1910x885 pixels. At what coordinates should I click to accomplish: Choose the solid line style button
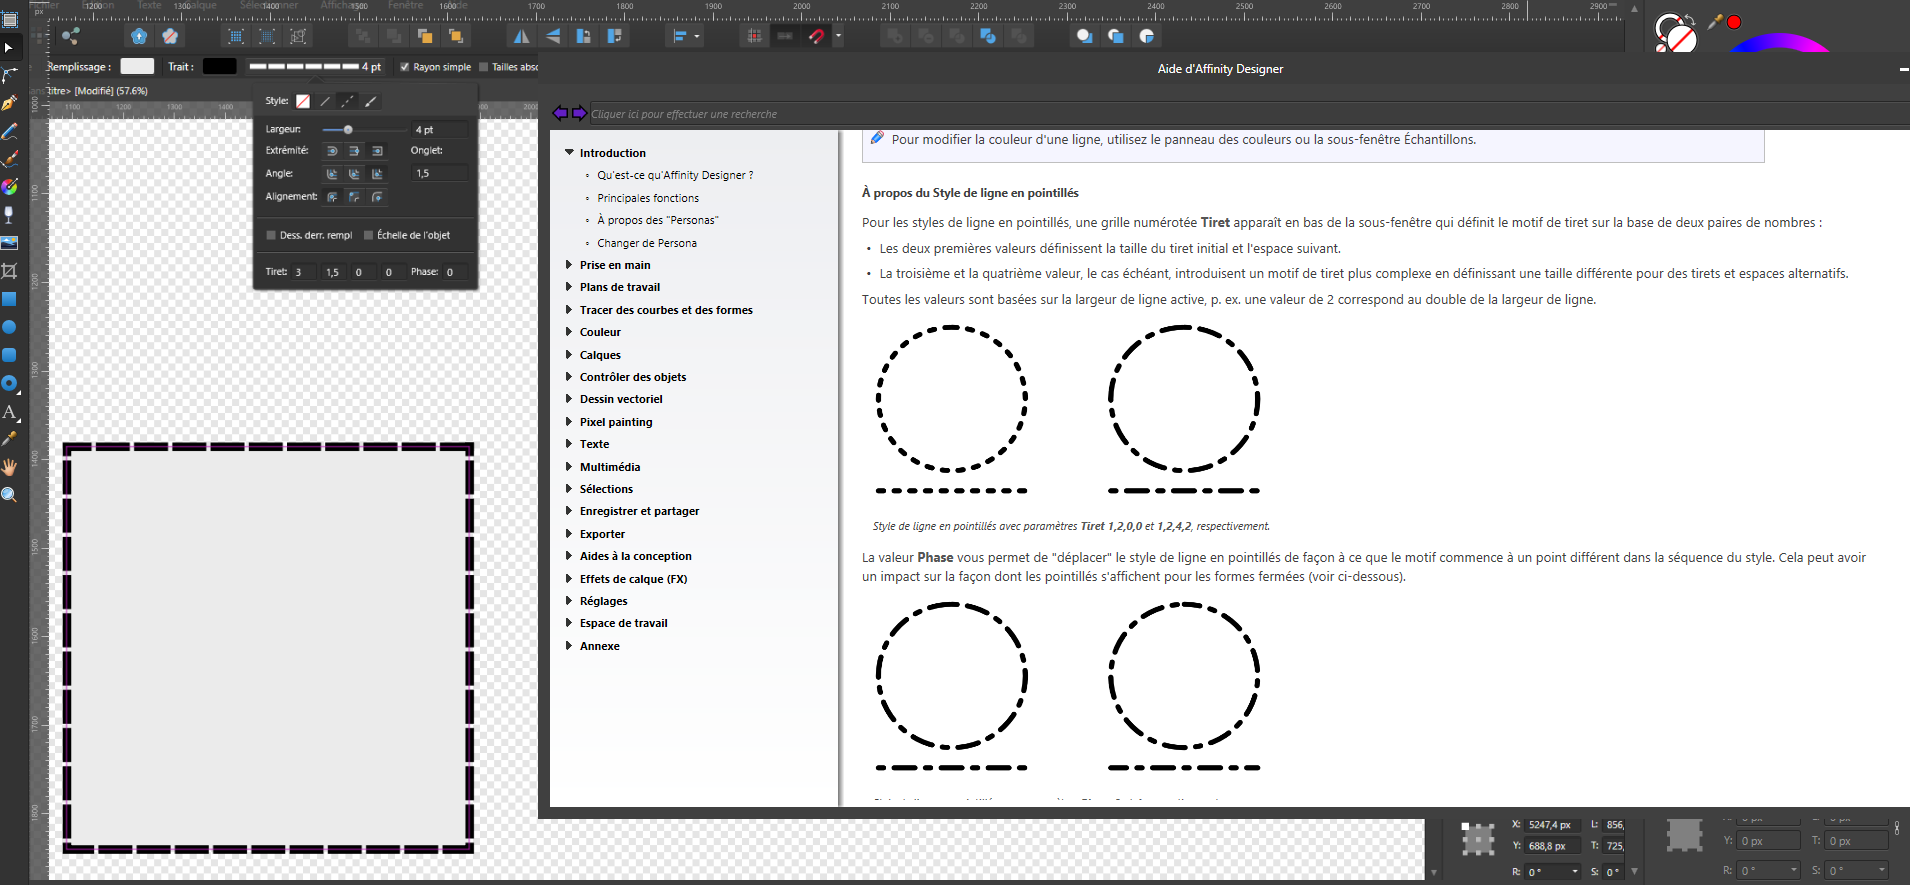[325, 101]
